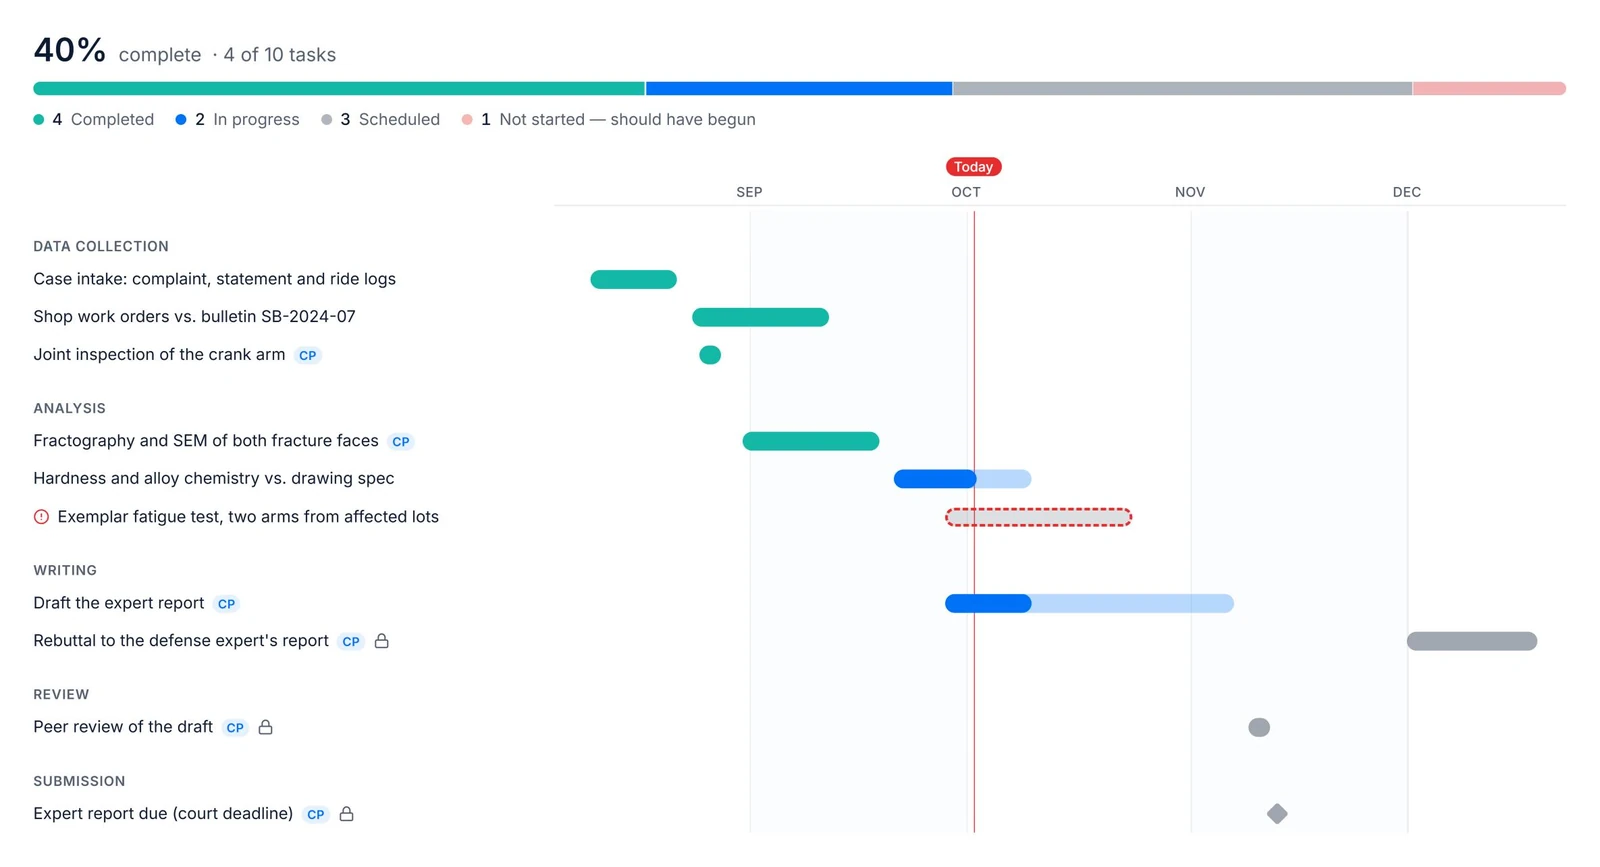The height and width of the screenshot is (867, 1600).
Task: Click the pink Not started legend dot
Action: [x=467, y=120]
